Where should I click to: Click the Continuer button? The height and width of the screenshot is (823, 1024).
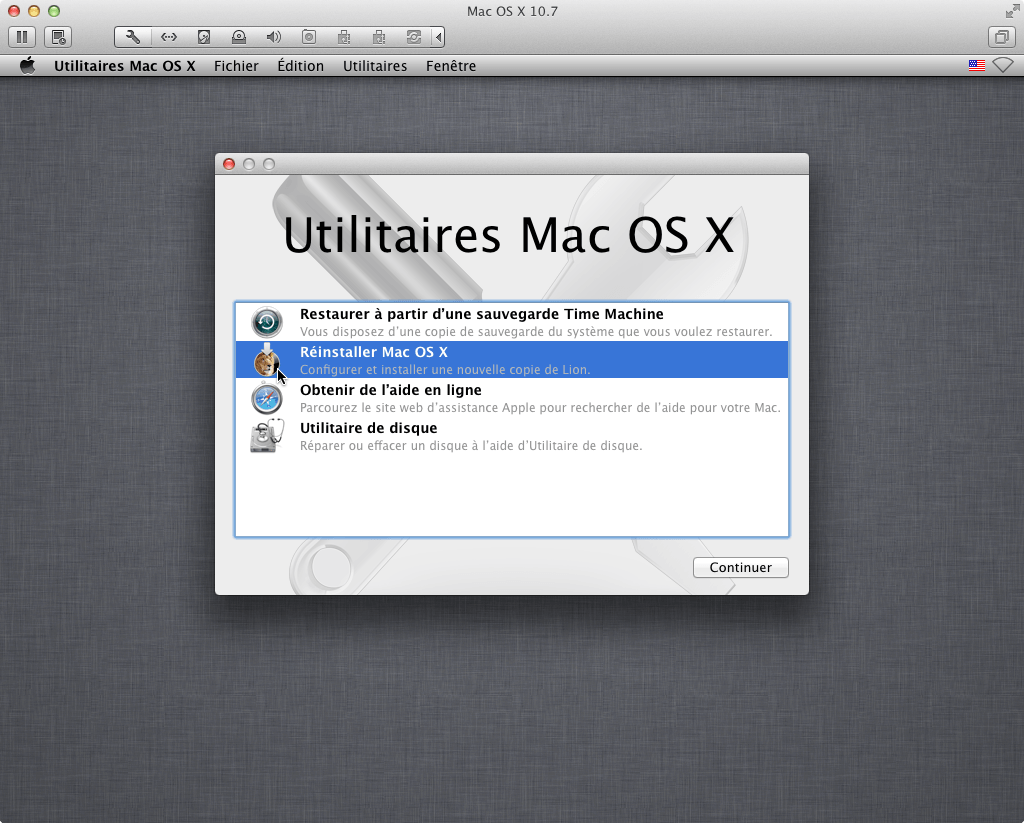(741, 568)
